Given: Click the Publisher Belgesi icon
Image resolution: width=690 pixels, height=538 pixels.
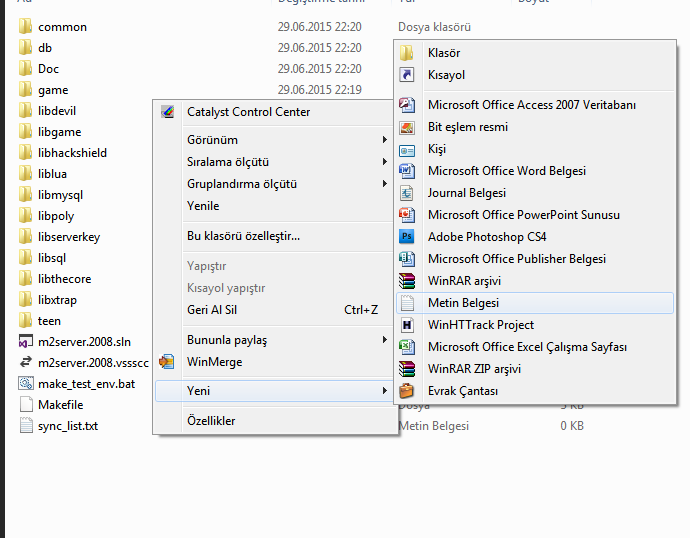Looking at the screenshot, I should pyautogui.click(x=407, y=259).
